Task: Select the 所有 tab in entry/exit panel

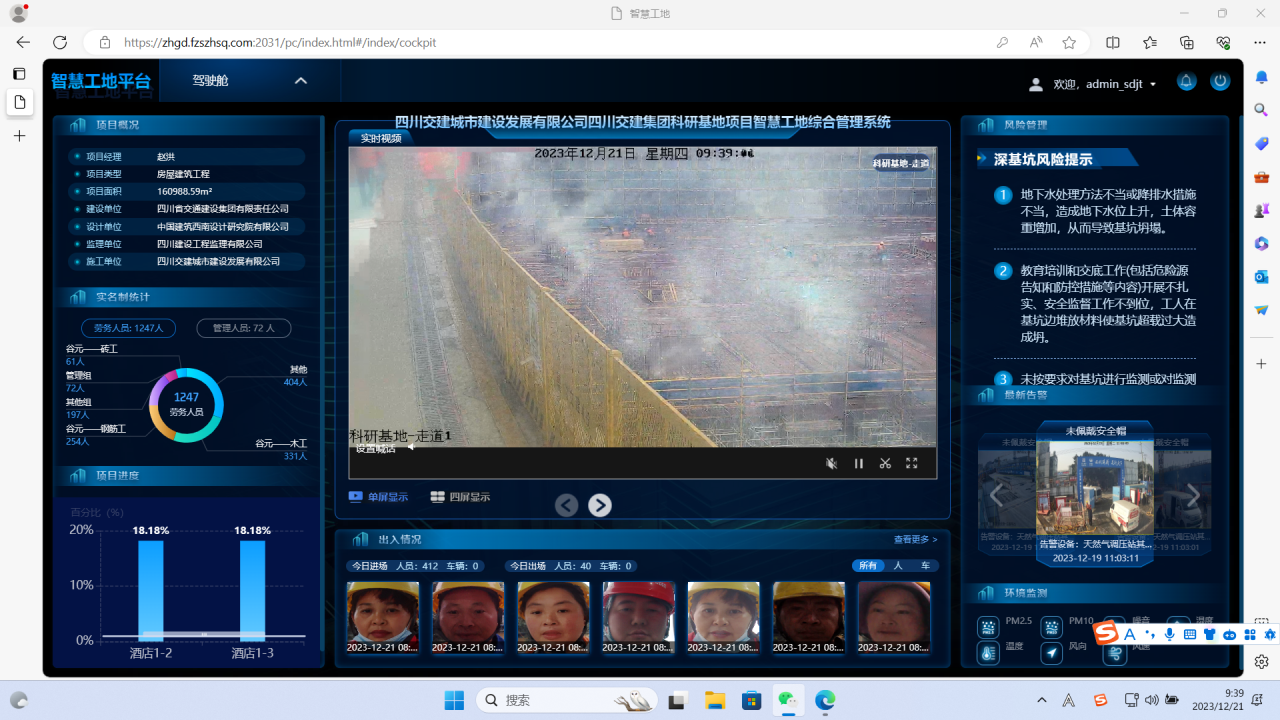Action: [x=867, y=566]
